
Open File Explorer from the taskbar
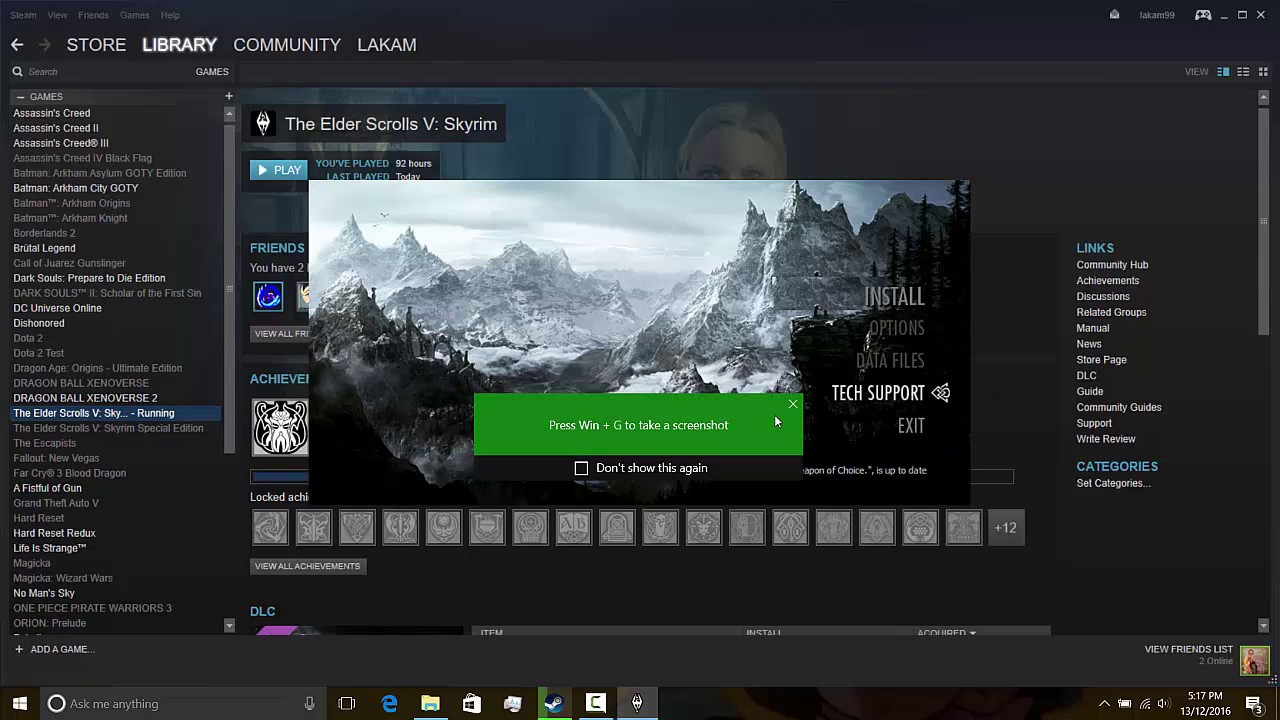click(x=430, y=704)
